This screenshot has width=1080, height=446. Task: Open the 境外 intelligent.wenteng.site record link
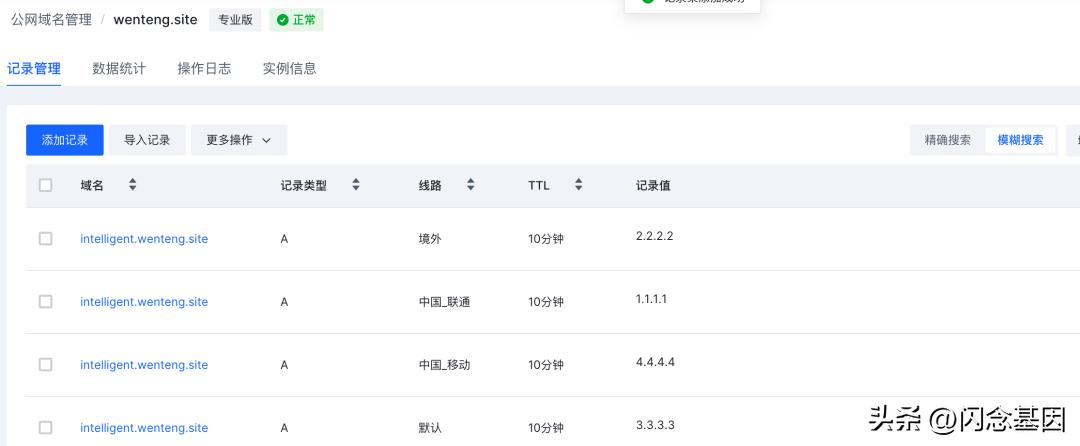144,239
